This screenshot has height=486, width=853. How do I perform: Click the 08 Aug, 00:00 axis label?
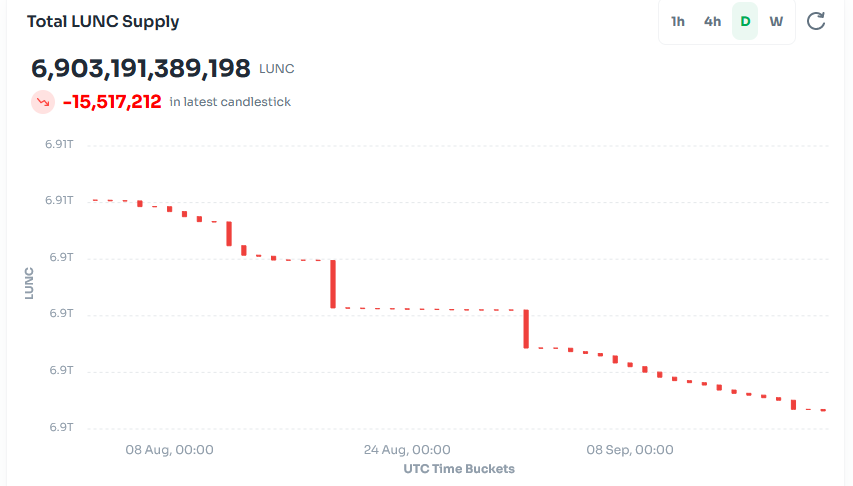(169, 450)
